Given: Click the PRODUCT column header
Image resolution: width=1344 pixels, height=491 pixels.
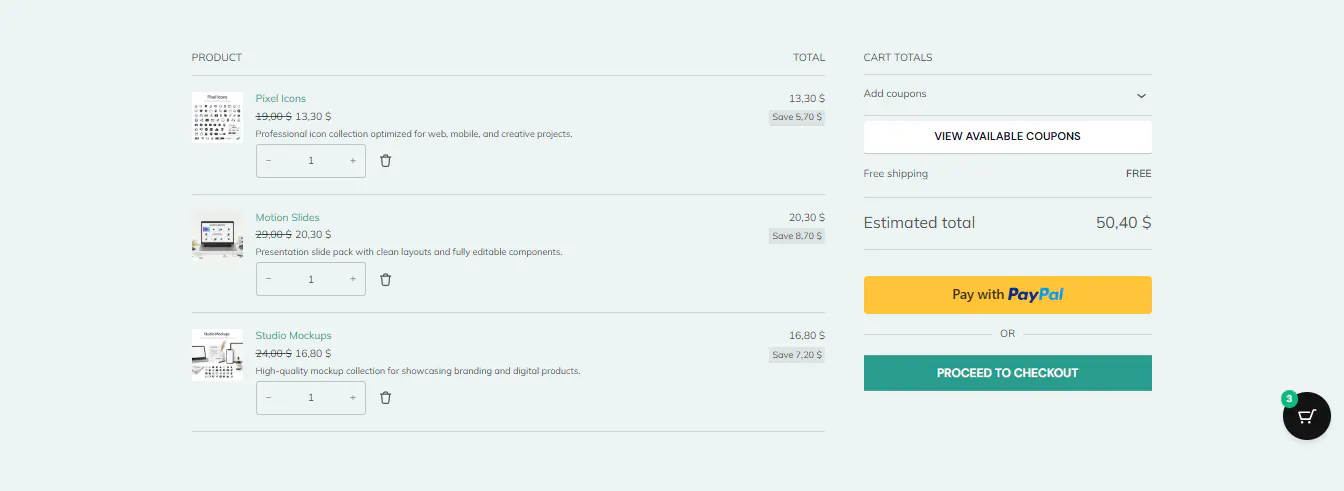Looking at the screenshot, I should pyautogui.click(x=217, y=58).
